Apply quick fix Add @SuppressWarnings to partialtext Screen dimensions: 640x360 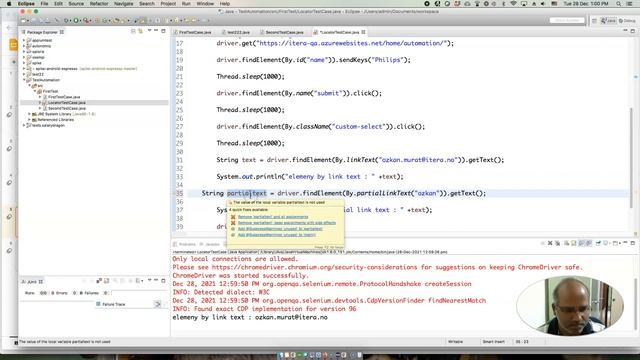[x=280, y=229]
